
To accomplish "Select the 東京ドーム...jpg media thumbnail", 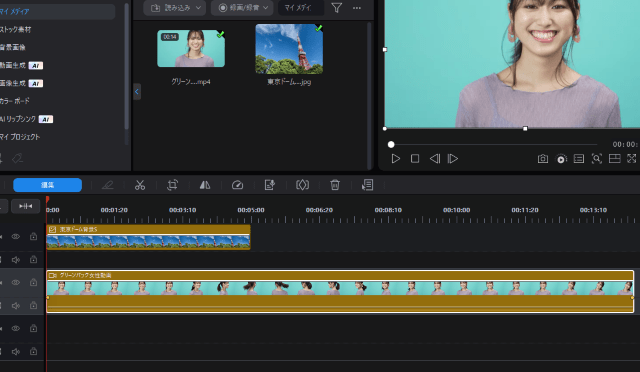I will point(289,49).
